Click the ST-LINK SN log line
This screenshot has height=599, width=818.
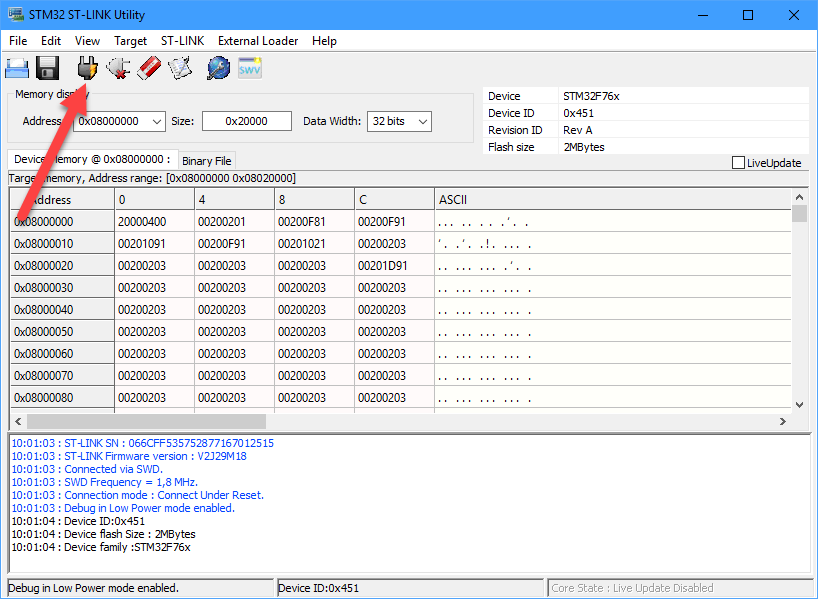coord(142,443)
